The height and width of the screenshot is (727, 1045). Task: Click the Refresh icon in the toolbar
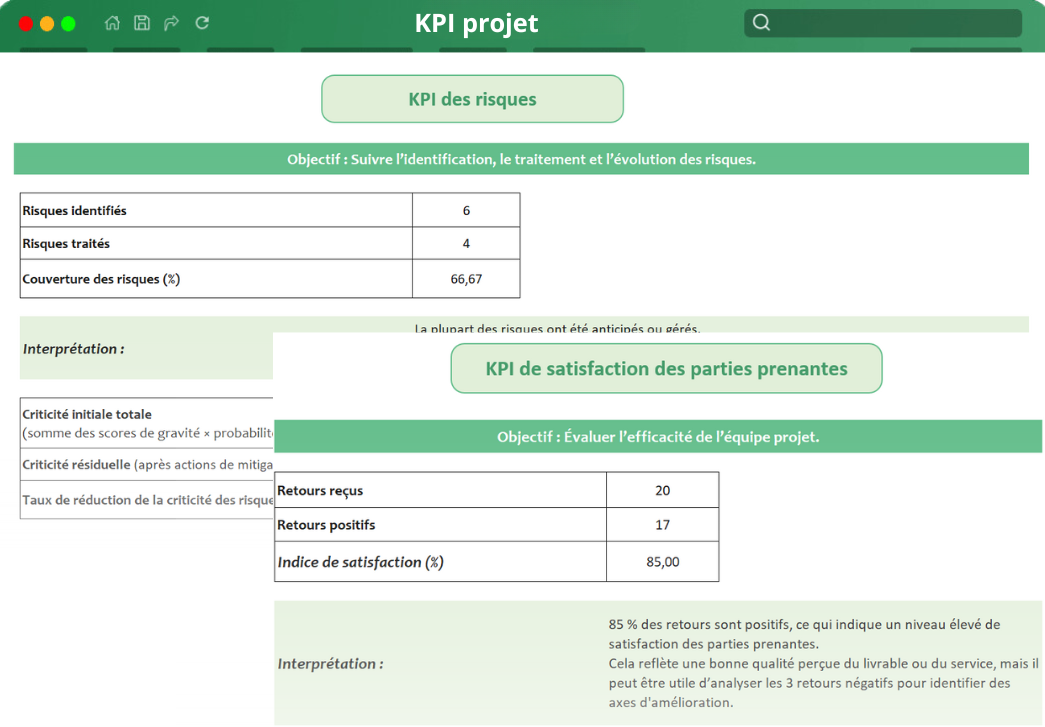coord(201,22)
